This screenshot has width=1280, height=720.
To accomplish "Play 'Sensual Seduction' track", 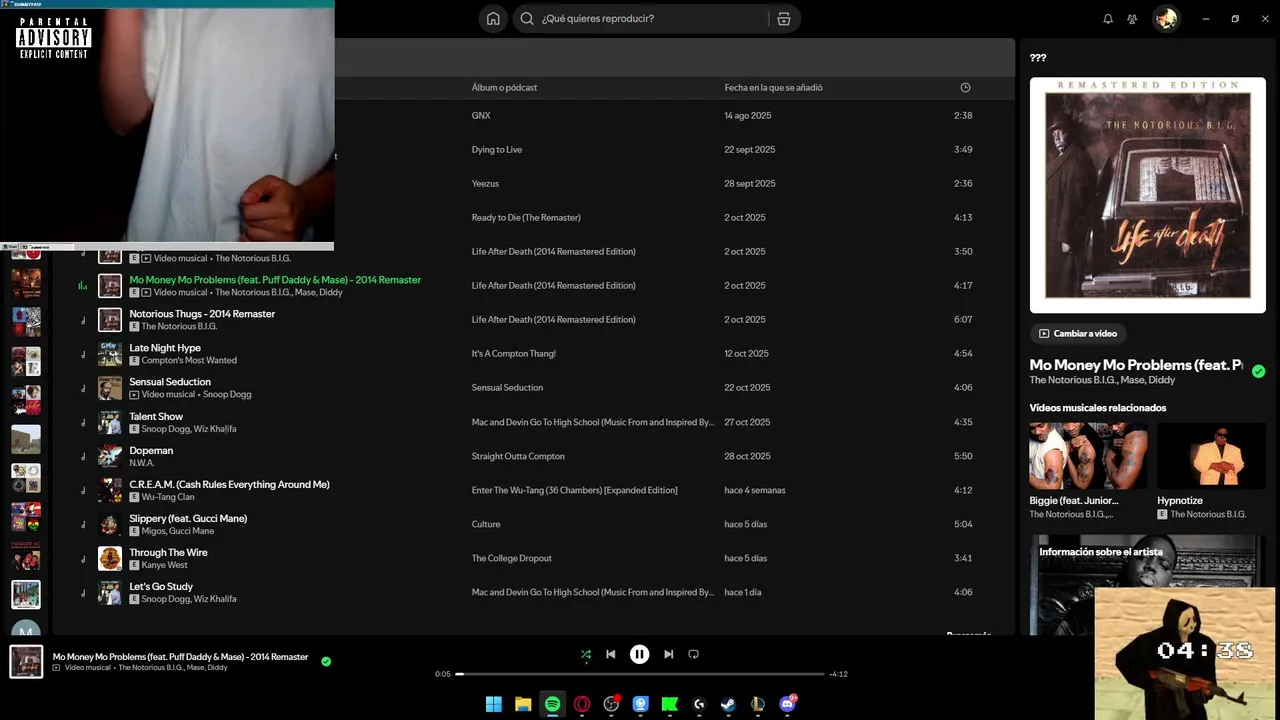I will point(170,382).
